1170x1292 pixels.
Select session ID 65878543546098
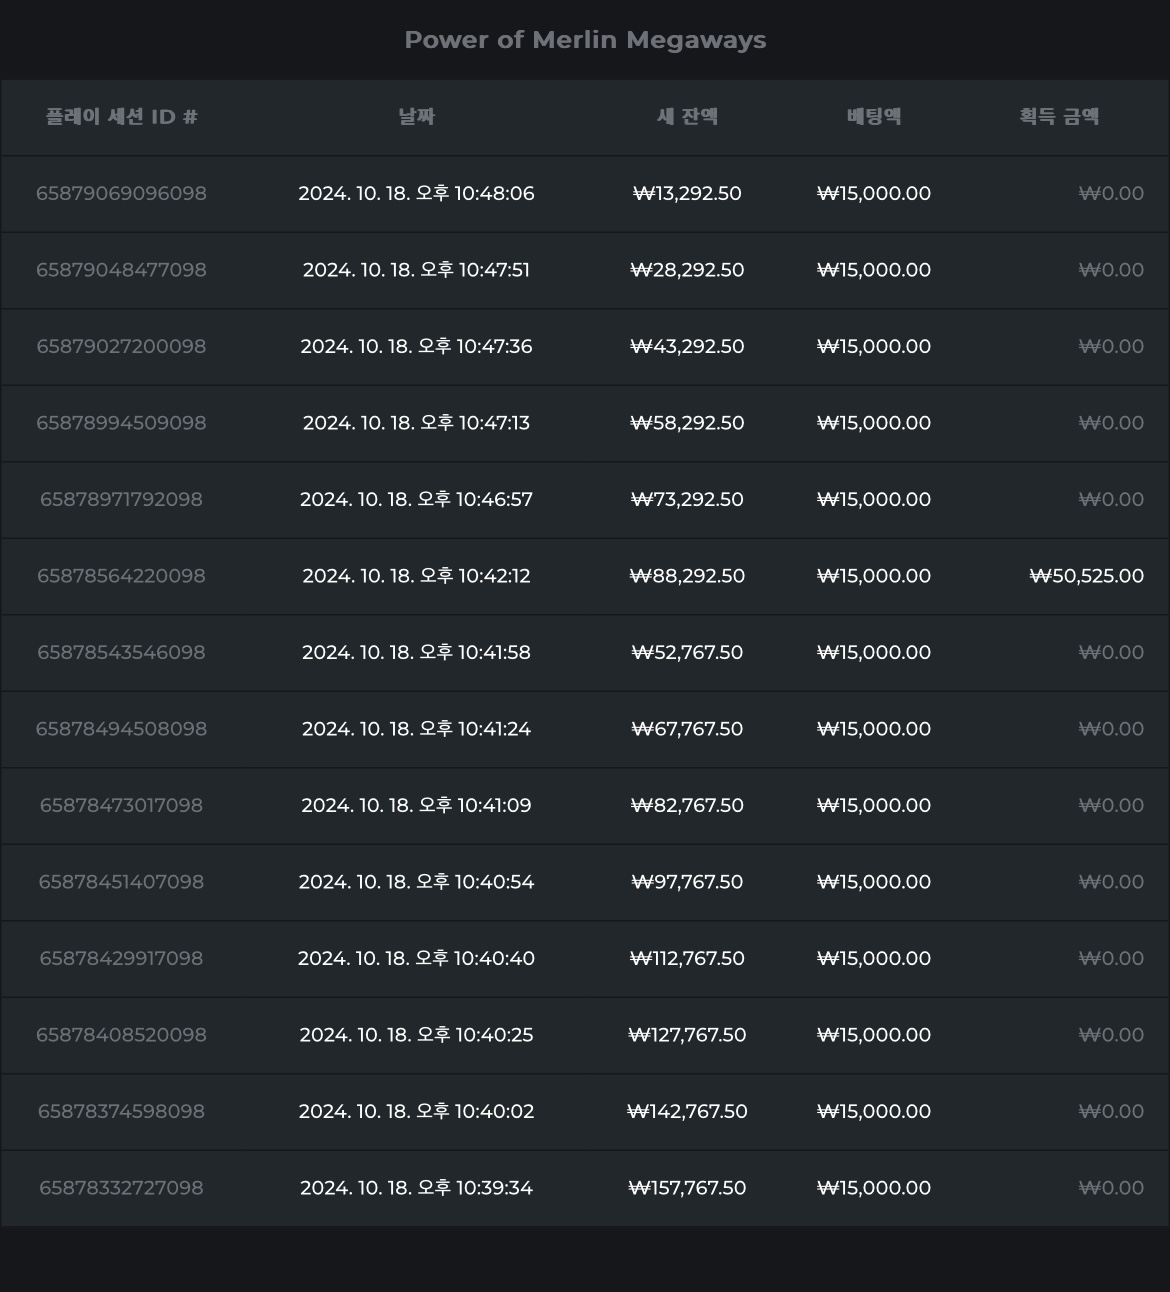121,652
